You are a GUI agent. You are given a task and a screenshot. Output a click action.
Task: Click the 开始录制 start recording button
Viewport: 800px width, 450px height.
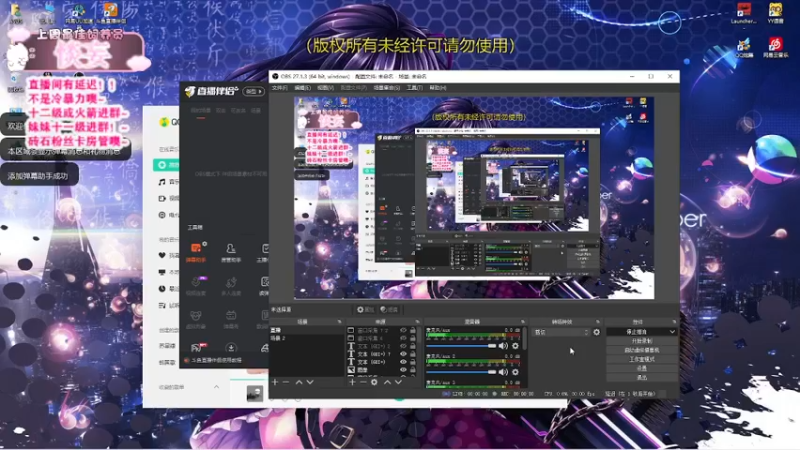click(642, 341)
